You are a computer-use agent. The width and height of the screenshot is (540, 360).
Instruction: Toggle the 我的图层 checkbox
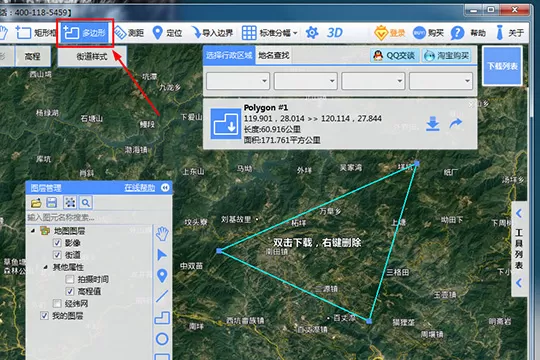pos(44,316)
